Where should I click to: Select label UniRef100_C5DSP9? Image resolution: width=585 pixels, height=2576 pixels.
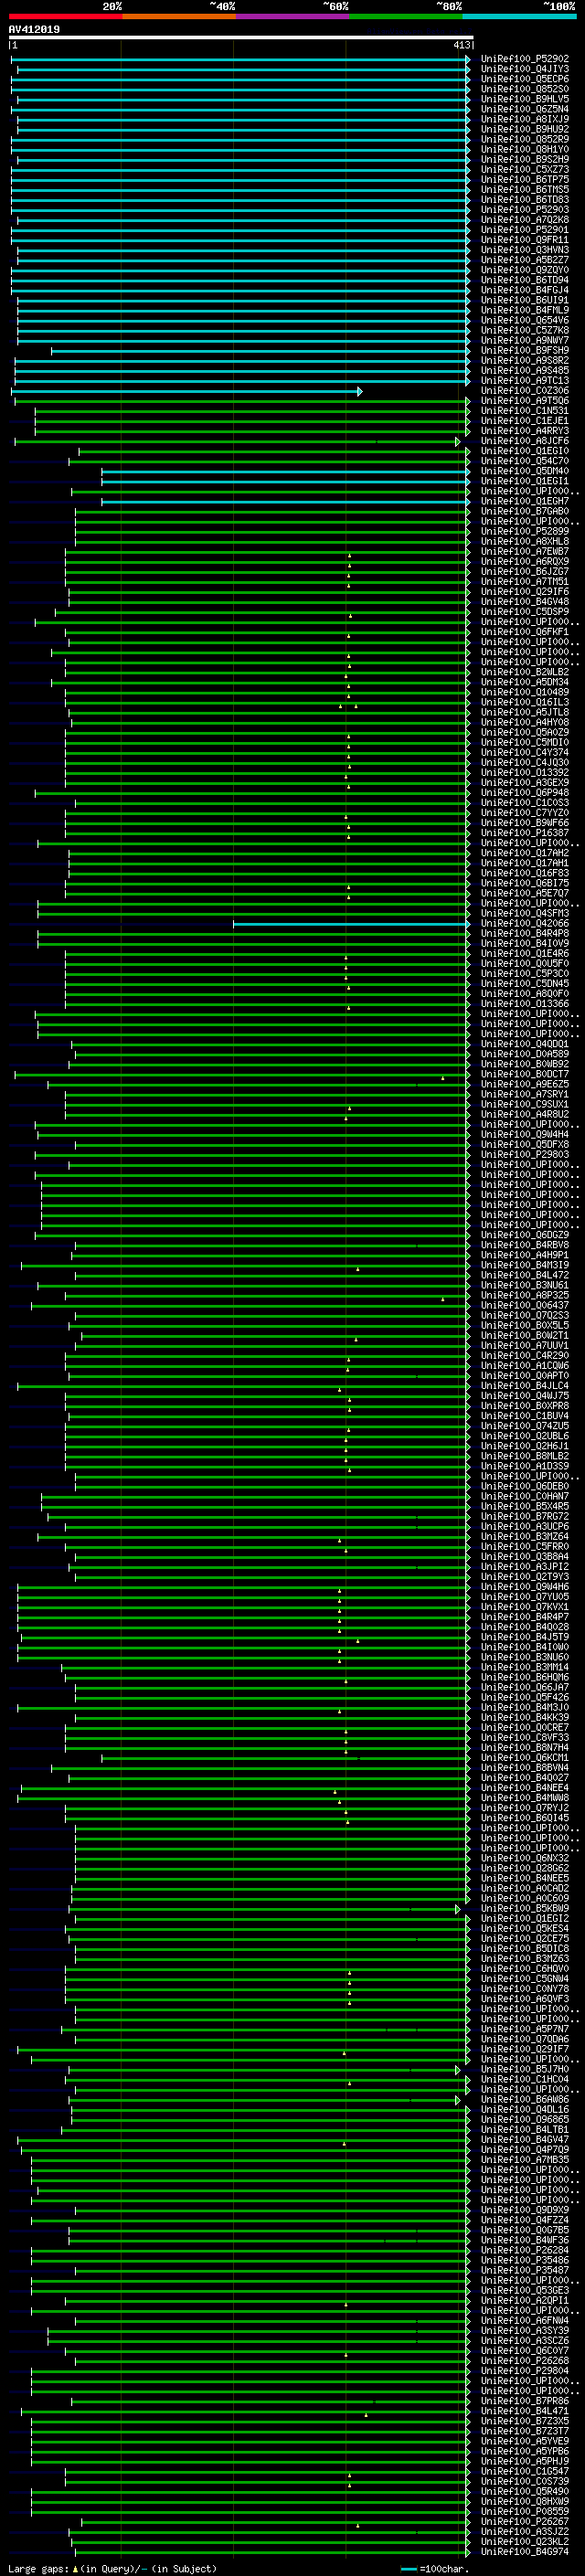click(525, 612)
